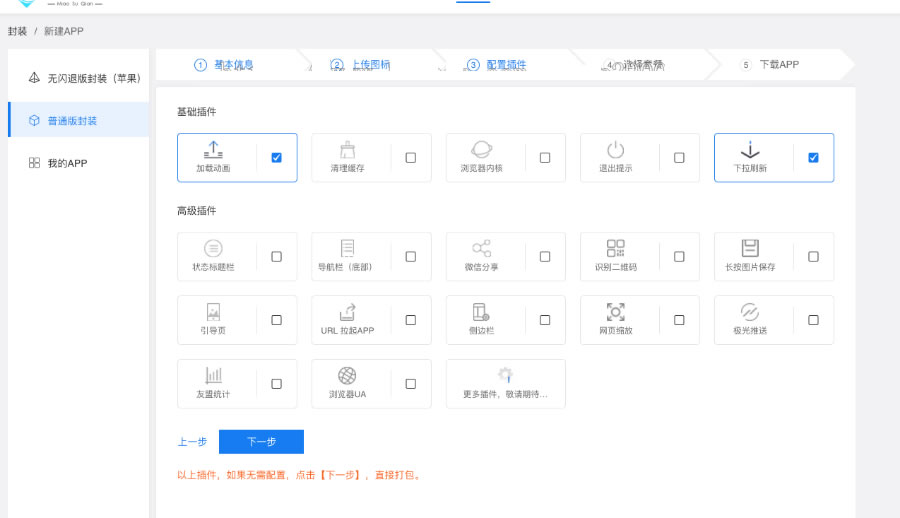900x518 pixels.
Task: Select the 友盟统计 checkbox
Action: [276, 384]
